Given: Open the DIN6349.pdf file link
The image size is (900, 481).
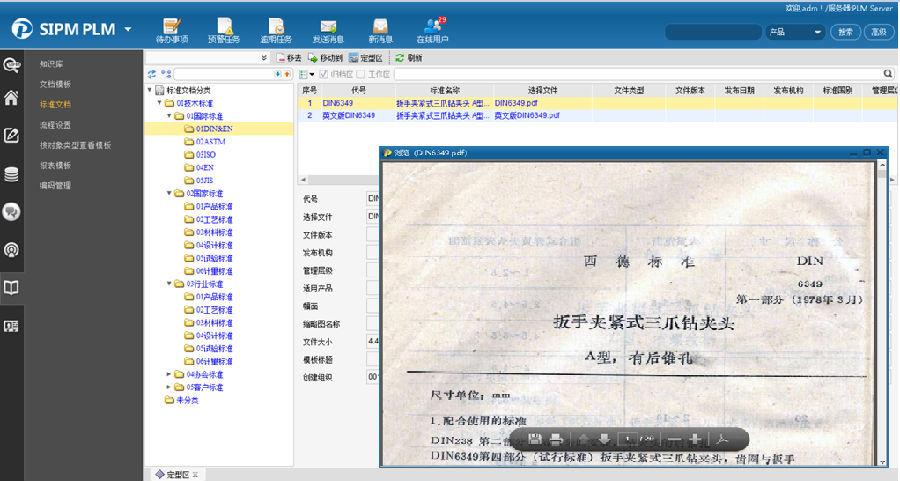Looking at the screenshot, I should pyautogui.click(x=516, y=103).
